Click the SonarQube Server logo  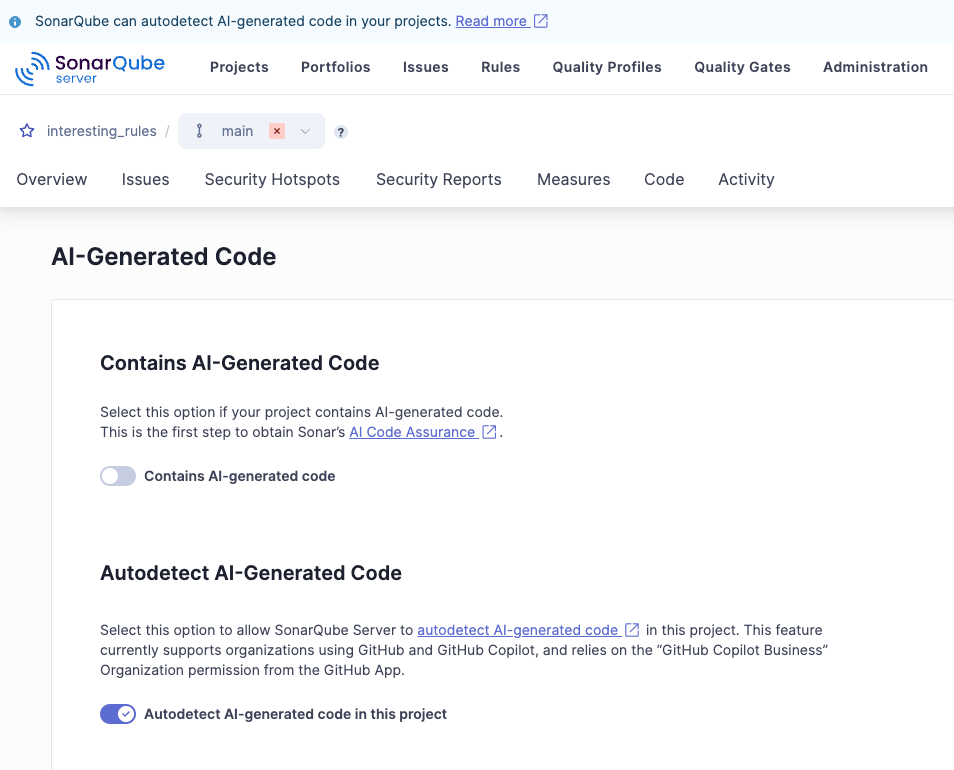90,67
